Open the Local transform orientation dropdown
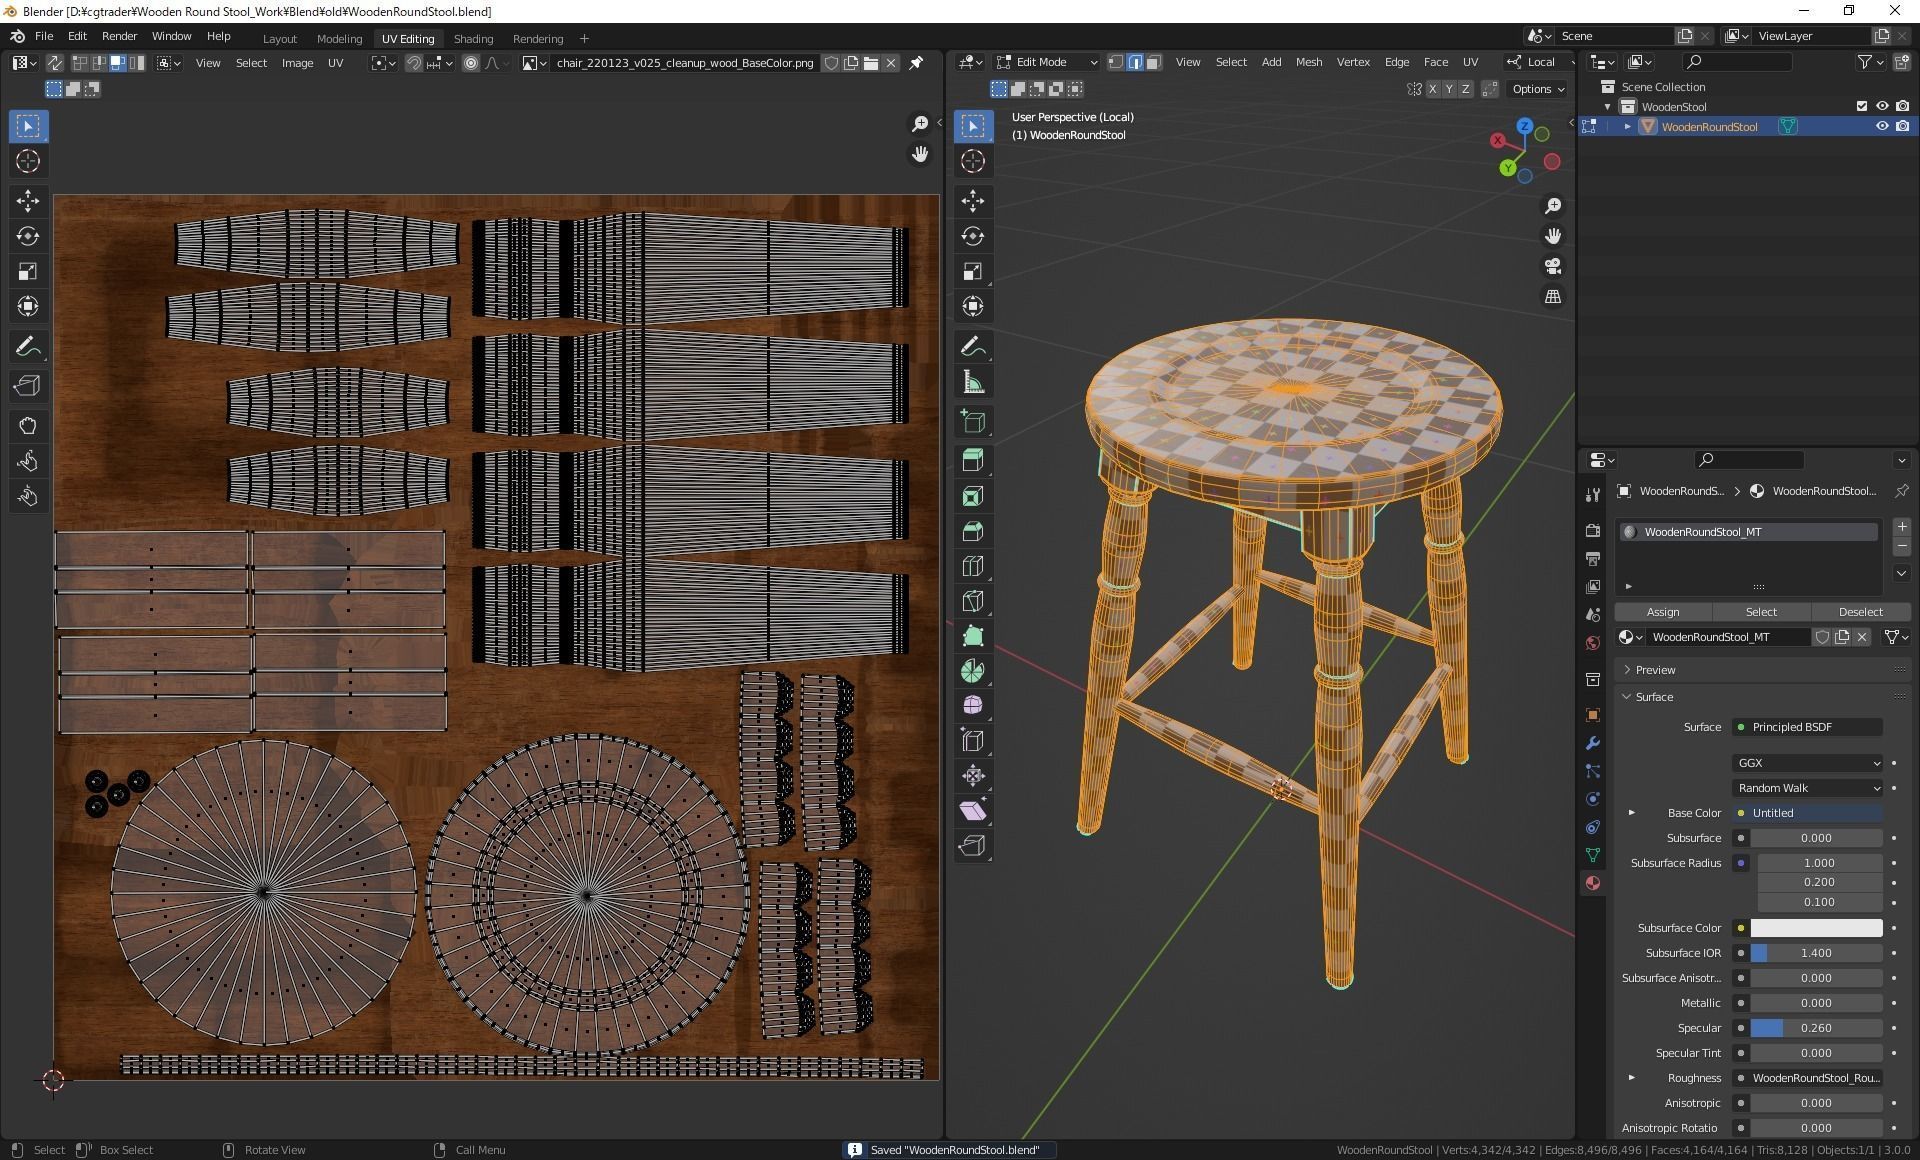 coord(1540,62)
